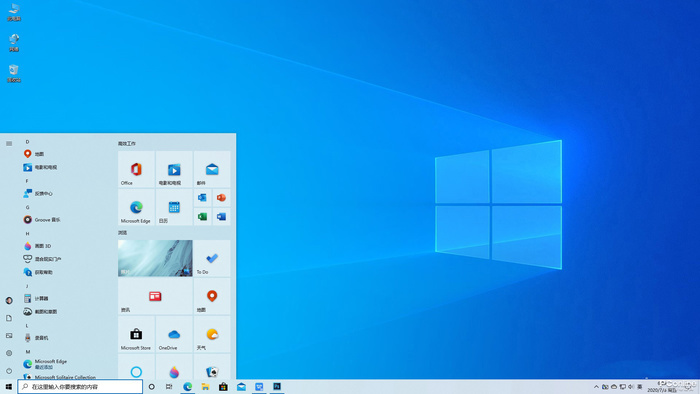The height and width of the screenshot is (394, 700).
Task: Jump to letter D section header
Action: 27,142
